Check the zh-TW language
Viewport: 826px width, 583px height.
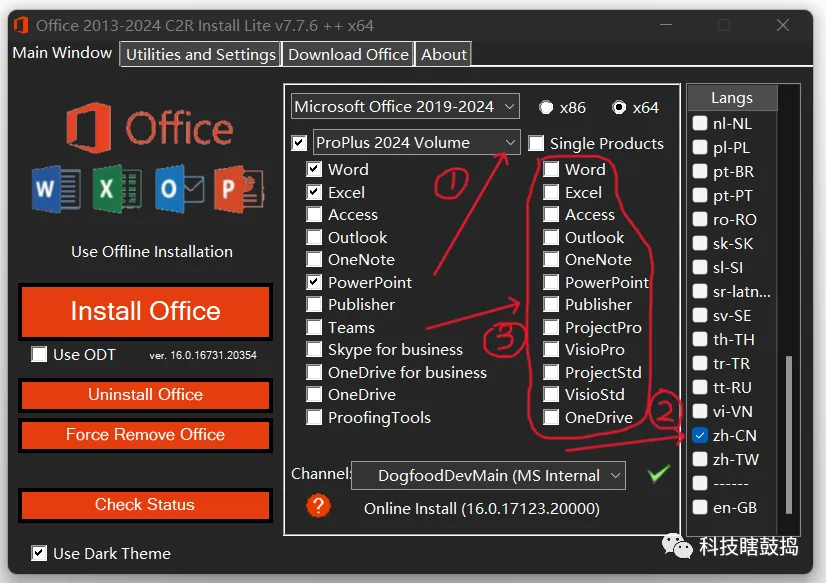[x=700, y=459]
